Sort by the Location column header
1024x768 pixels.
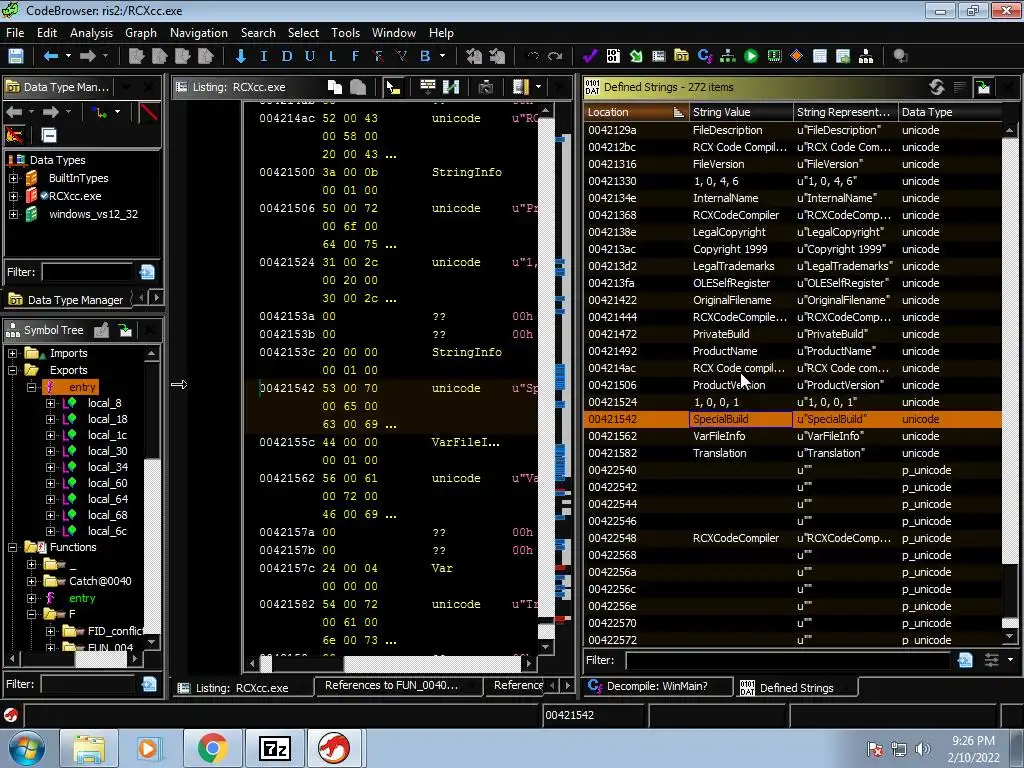coord(636,112)
